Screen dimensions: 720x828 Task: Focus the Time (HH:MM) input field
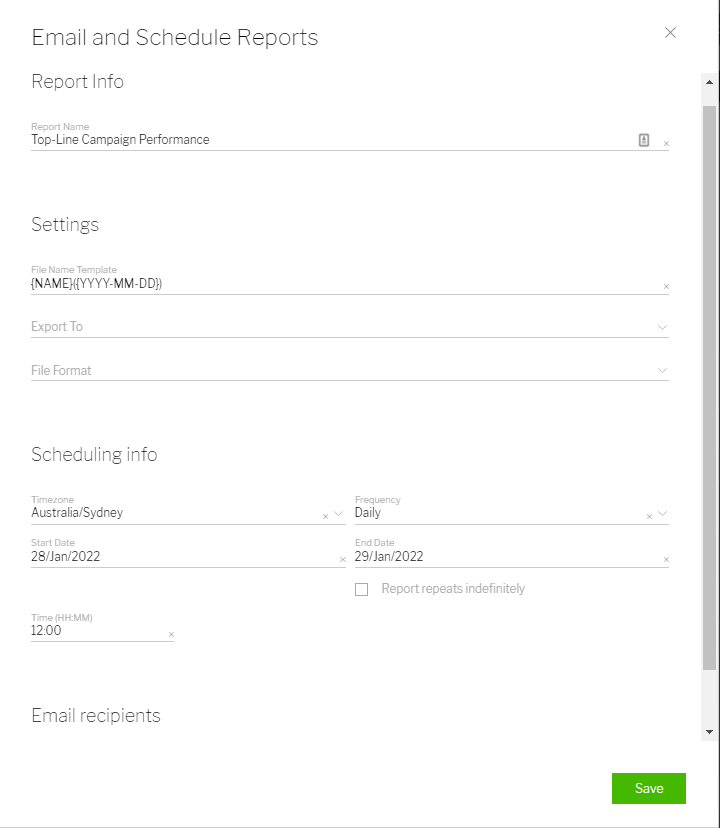(95, 631)
